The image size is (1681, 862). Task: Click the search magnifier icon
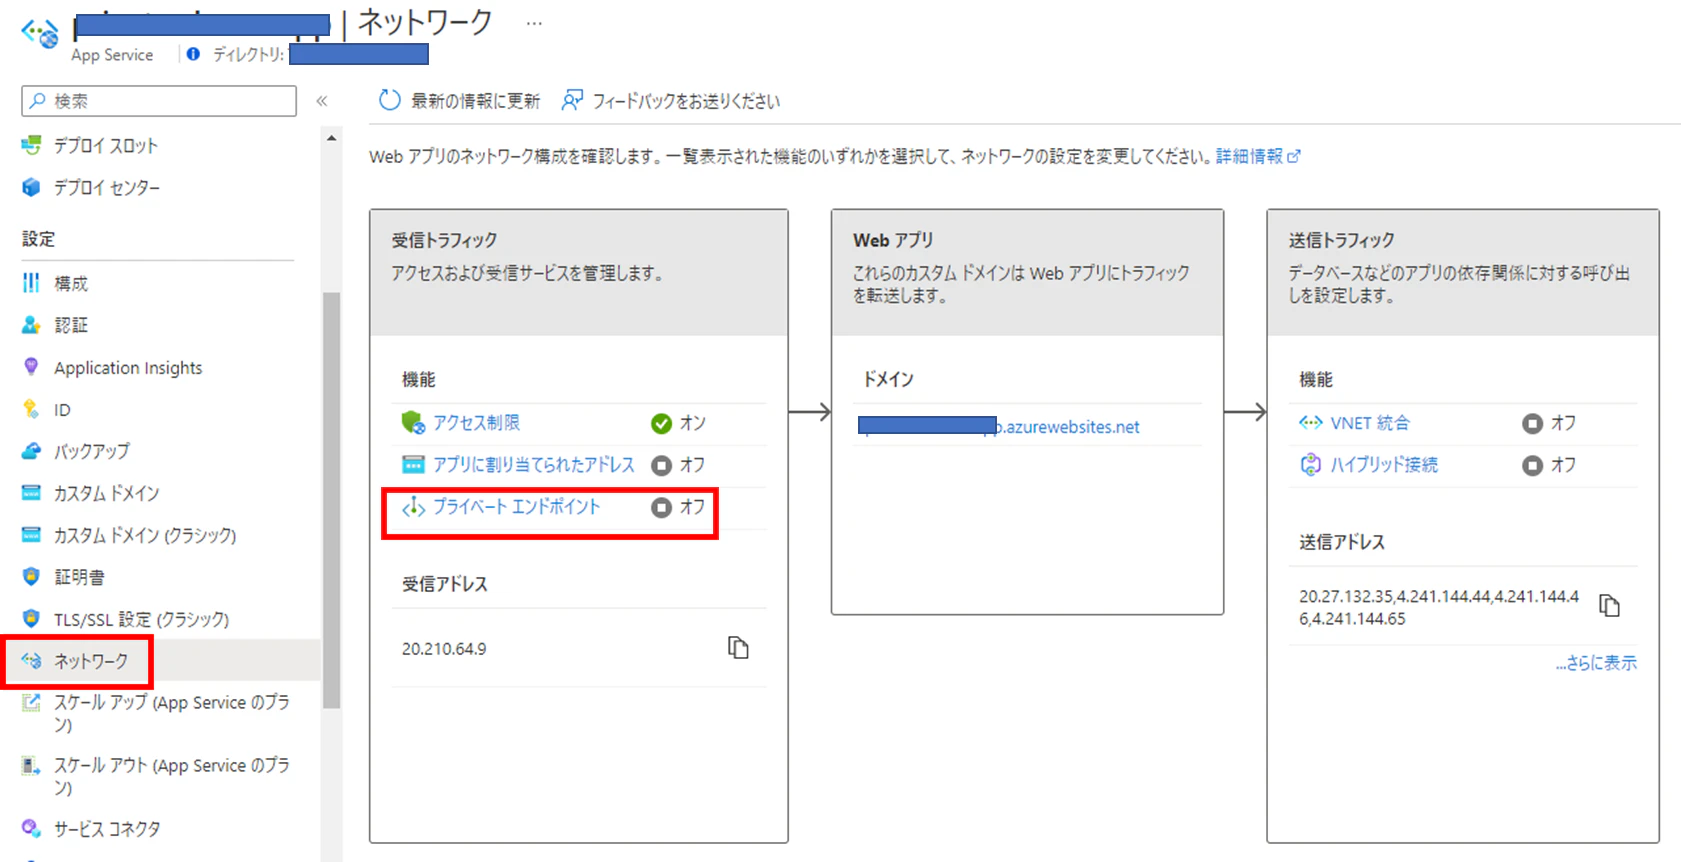pos(38,101)
